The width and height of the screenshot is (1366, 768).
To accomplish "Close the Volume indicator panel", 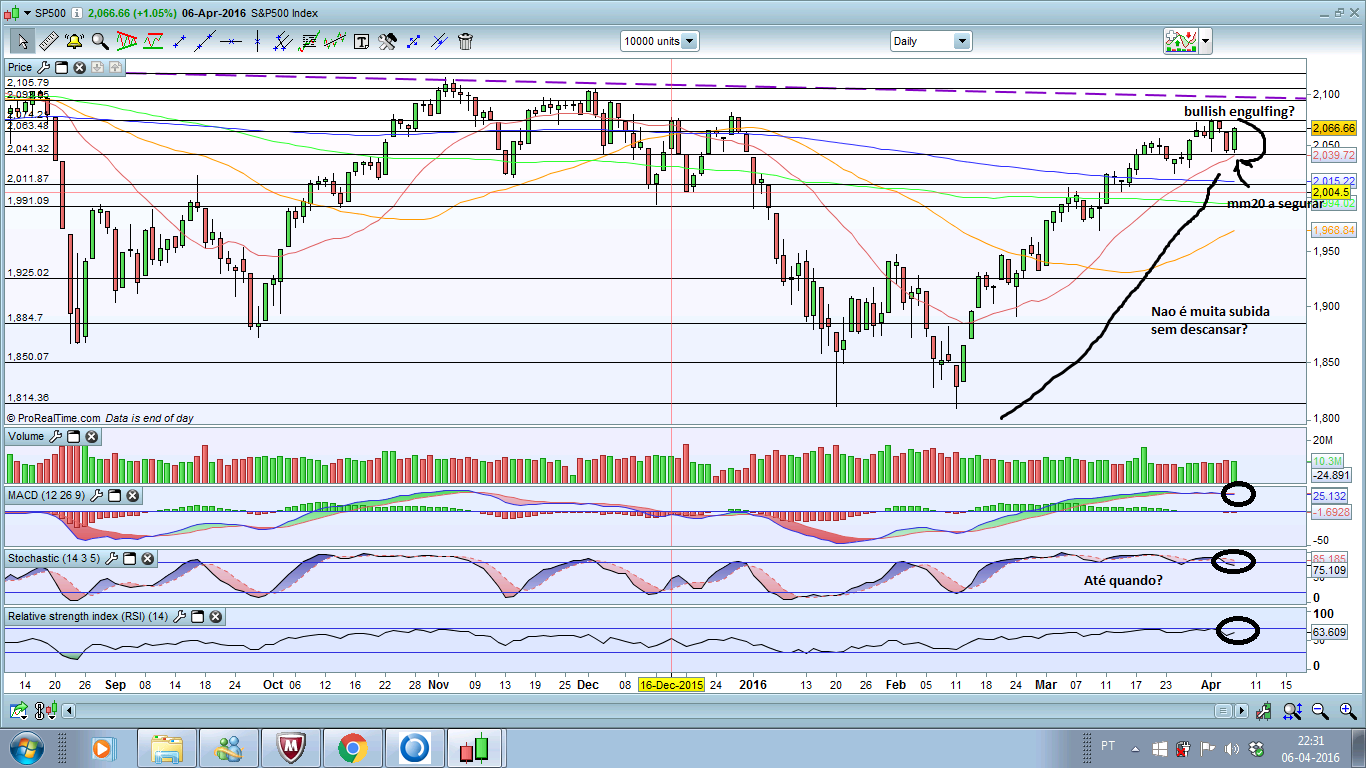I will (91, 436).
